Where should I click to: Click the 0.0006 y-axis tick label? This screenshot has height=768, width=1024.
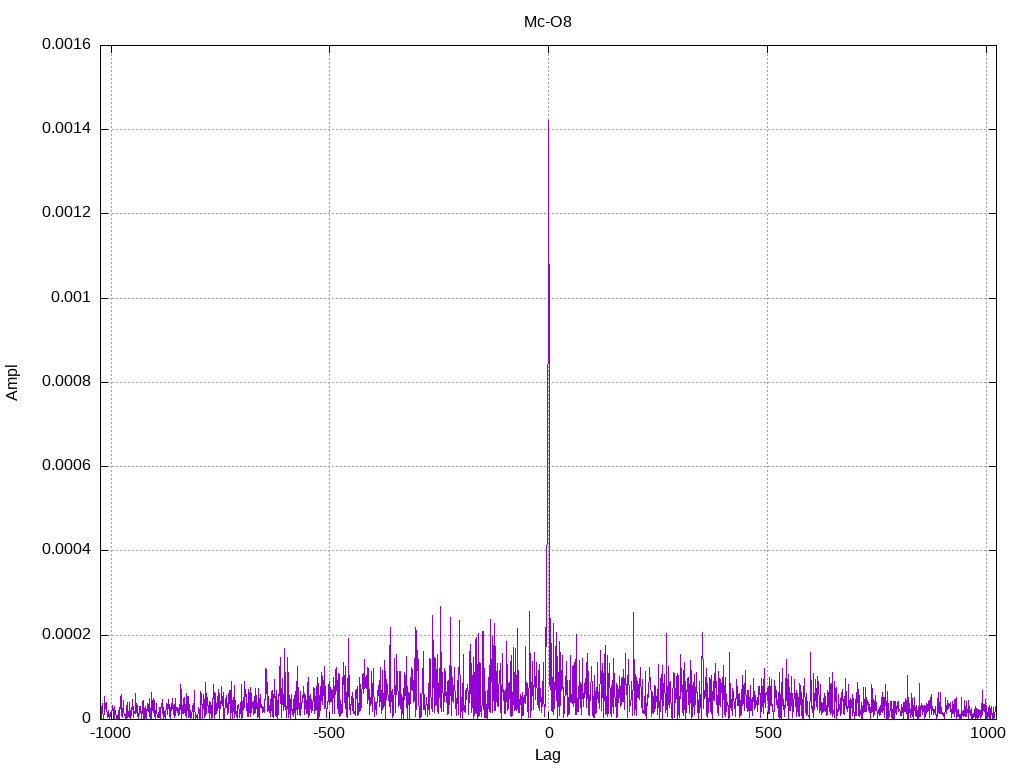coord(66,466)
